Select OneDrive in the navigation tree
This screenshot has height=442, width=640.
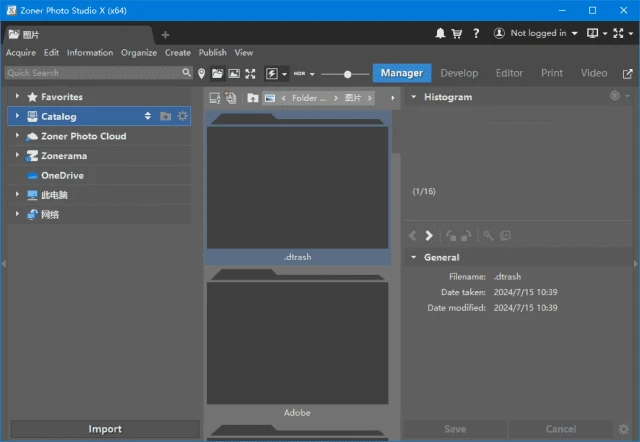[62, 175]
